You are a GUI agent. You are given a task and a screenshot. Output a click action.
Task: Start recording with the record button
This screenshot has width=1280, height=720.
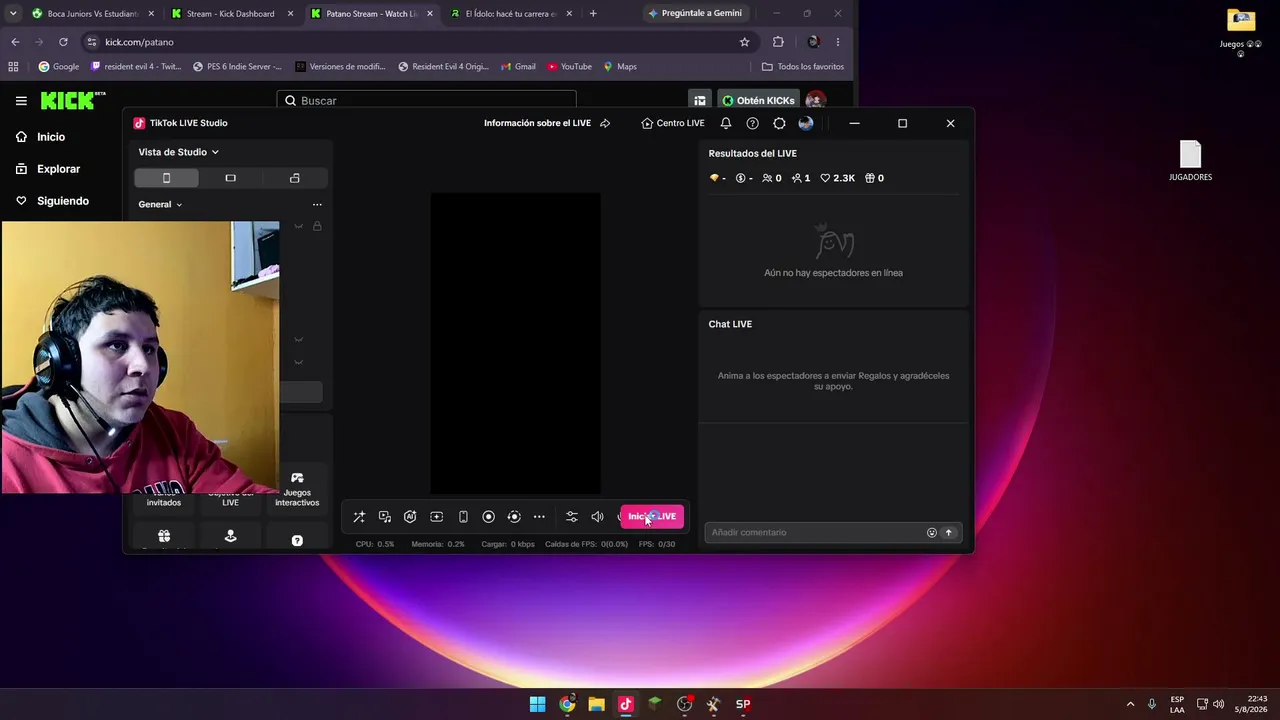[x=488, y=517]
